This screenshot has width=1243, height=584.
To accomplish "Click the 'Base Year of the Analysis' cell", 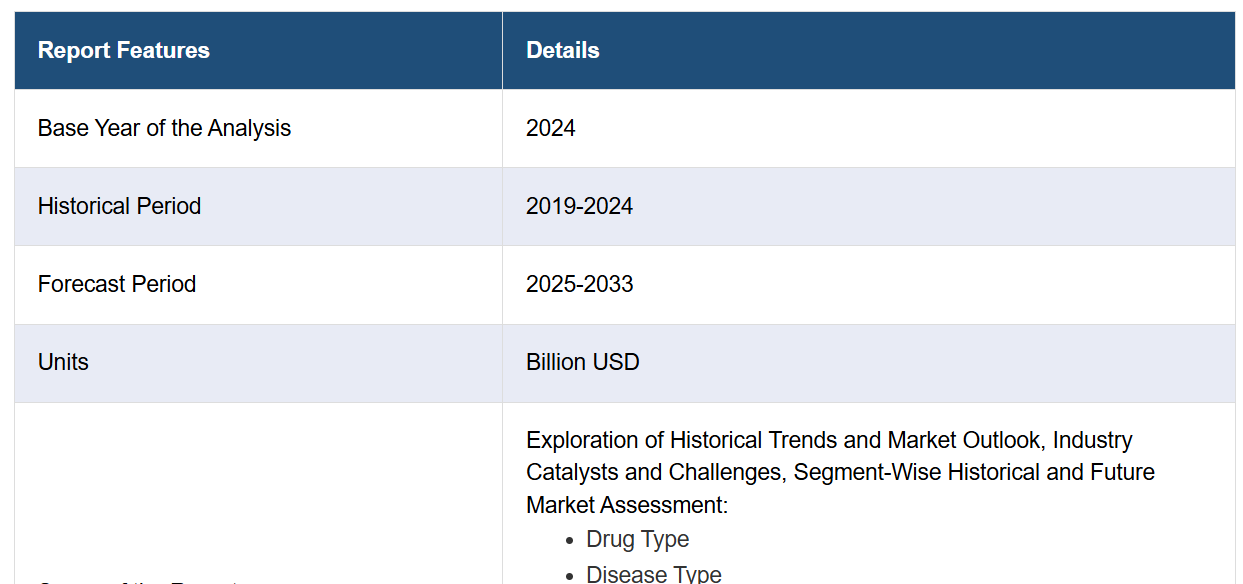I will coord(258,128).
